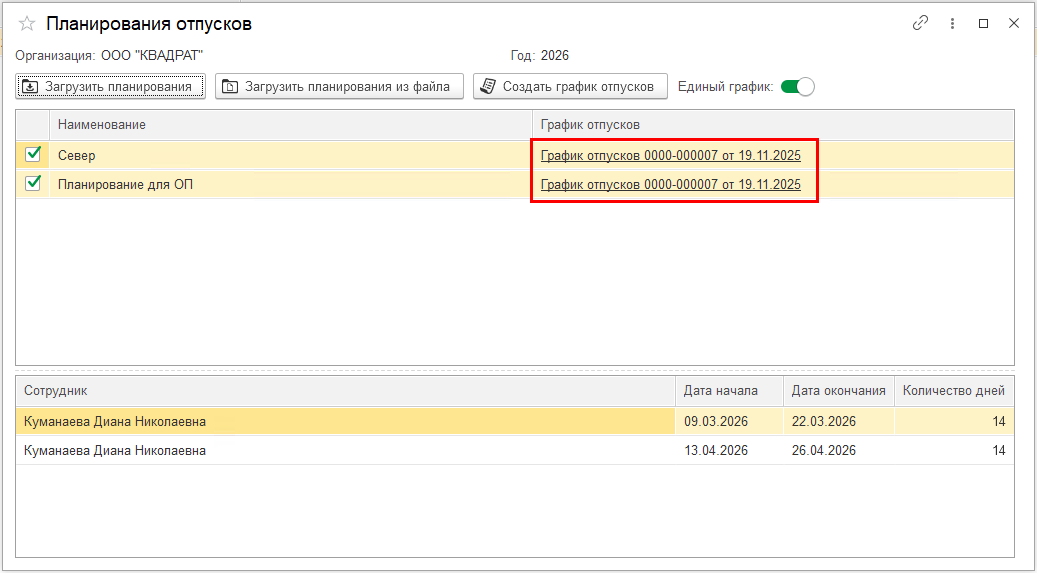Open График отпусков link for Планирование для ОП
The width and height of the screenshot is (1037, 573).
[670, 184]
